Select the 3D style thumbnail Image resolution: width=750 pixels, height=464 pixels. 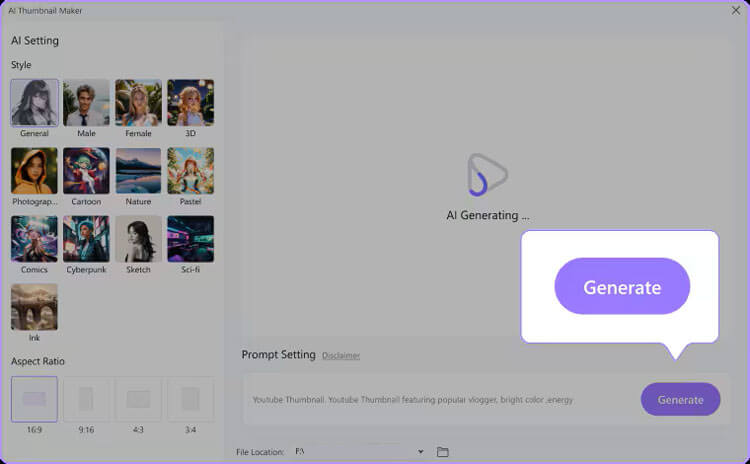coord(190,102)
